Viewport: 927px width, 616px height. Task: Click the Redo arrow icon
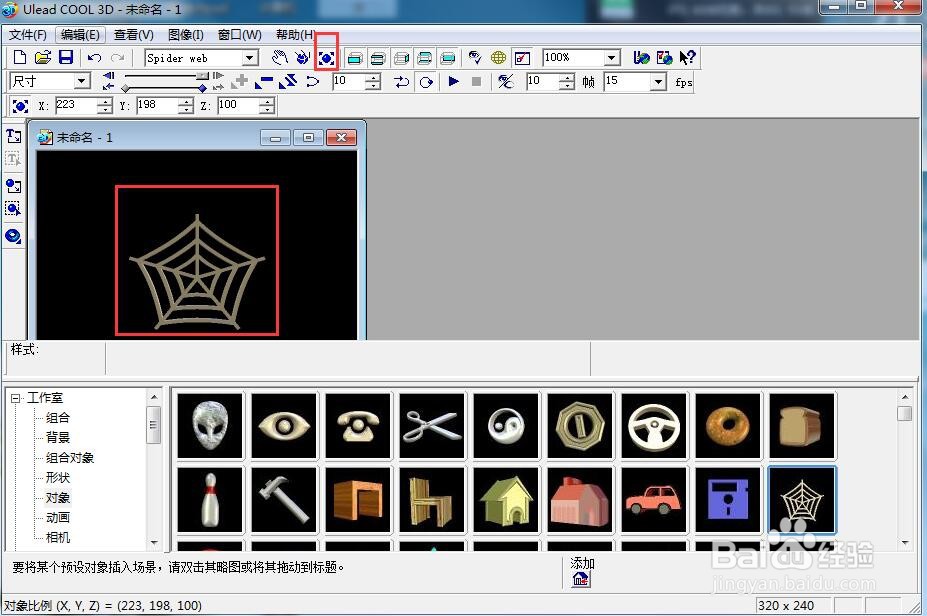118,57
